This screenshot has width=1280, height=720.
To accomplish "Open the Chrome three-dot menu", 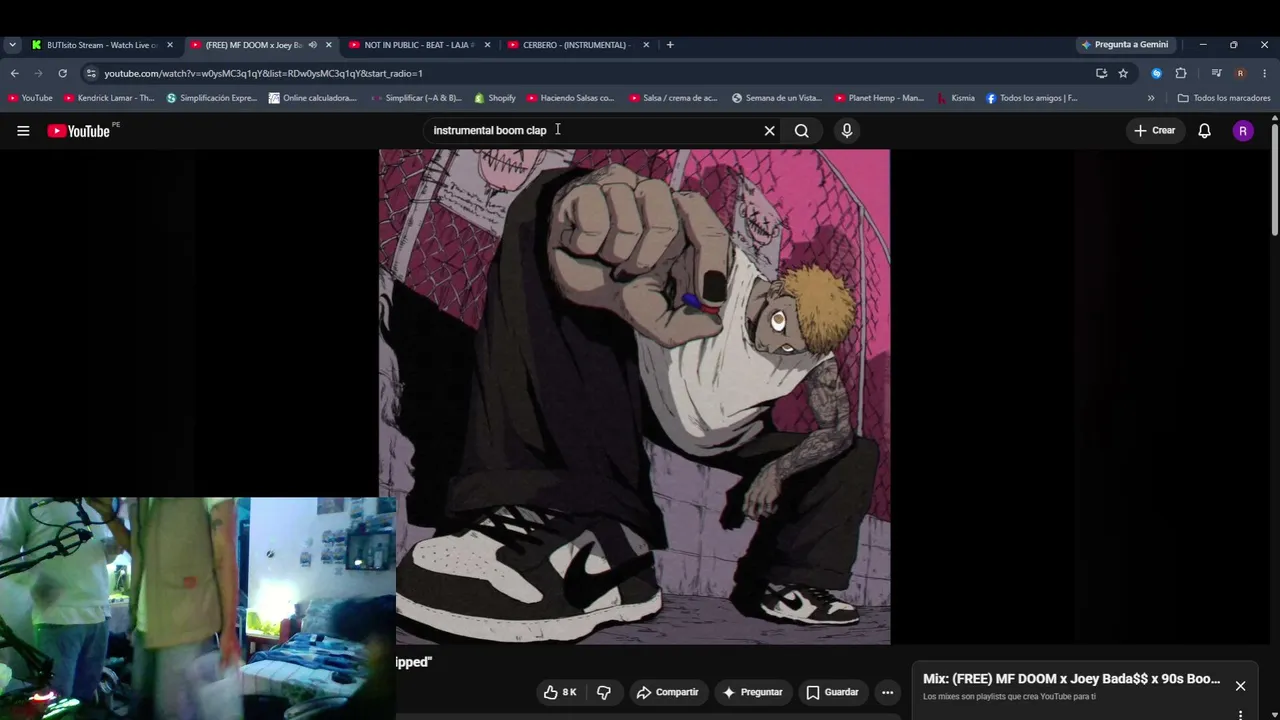I will click(1264, 73).
